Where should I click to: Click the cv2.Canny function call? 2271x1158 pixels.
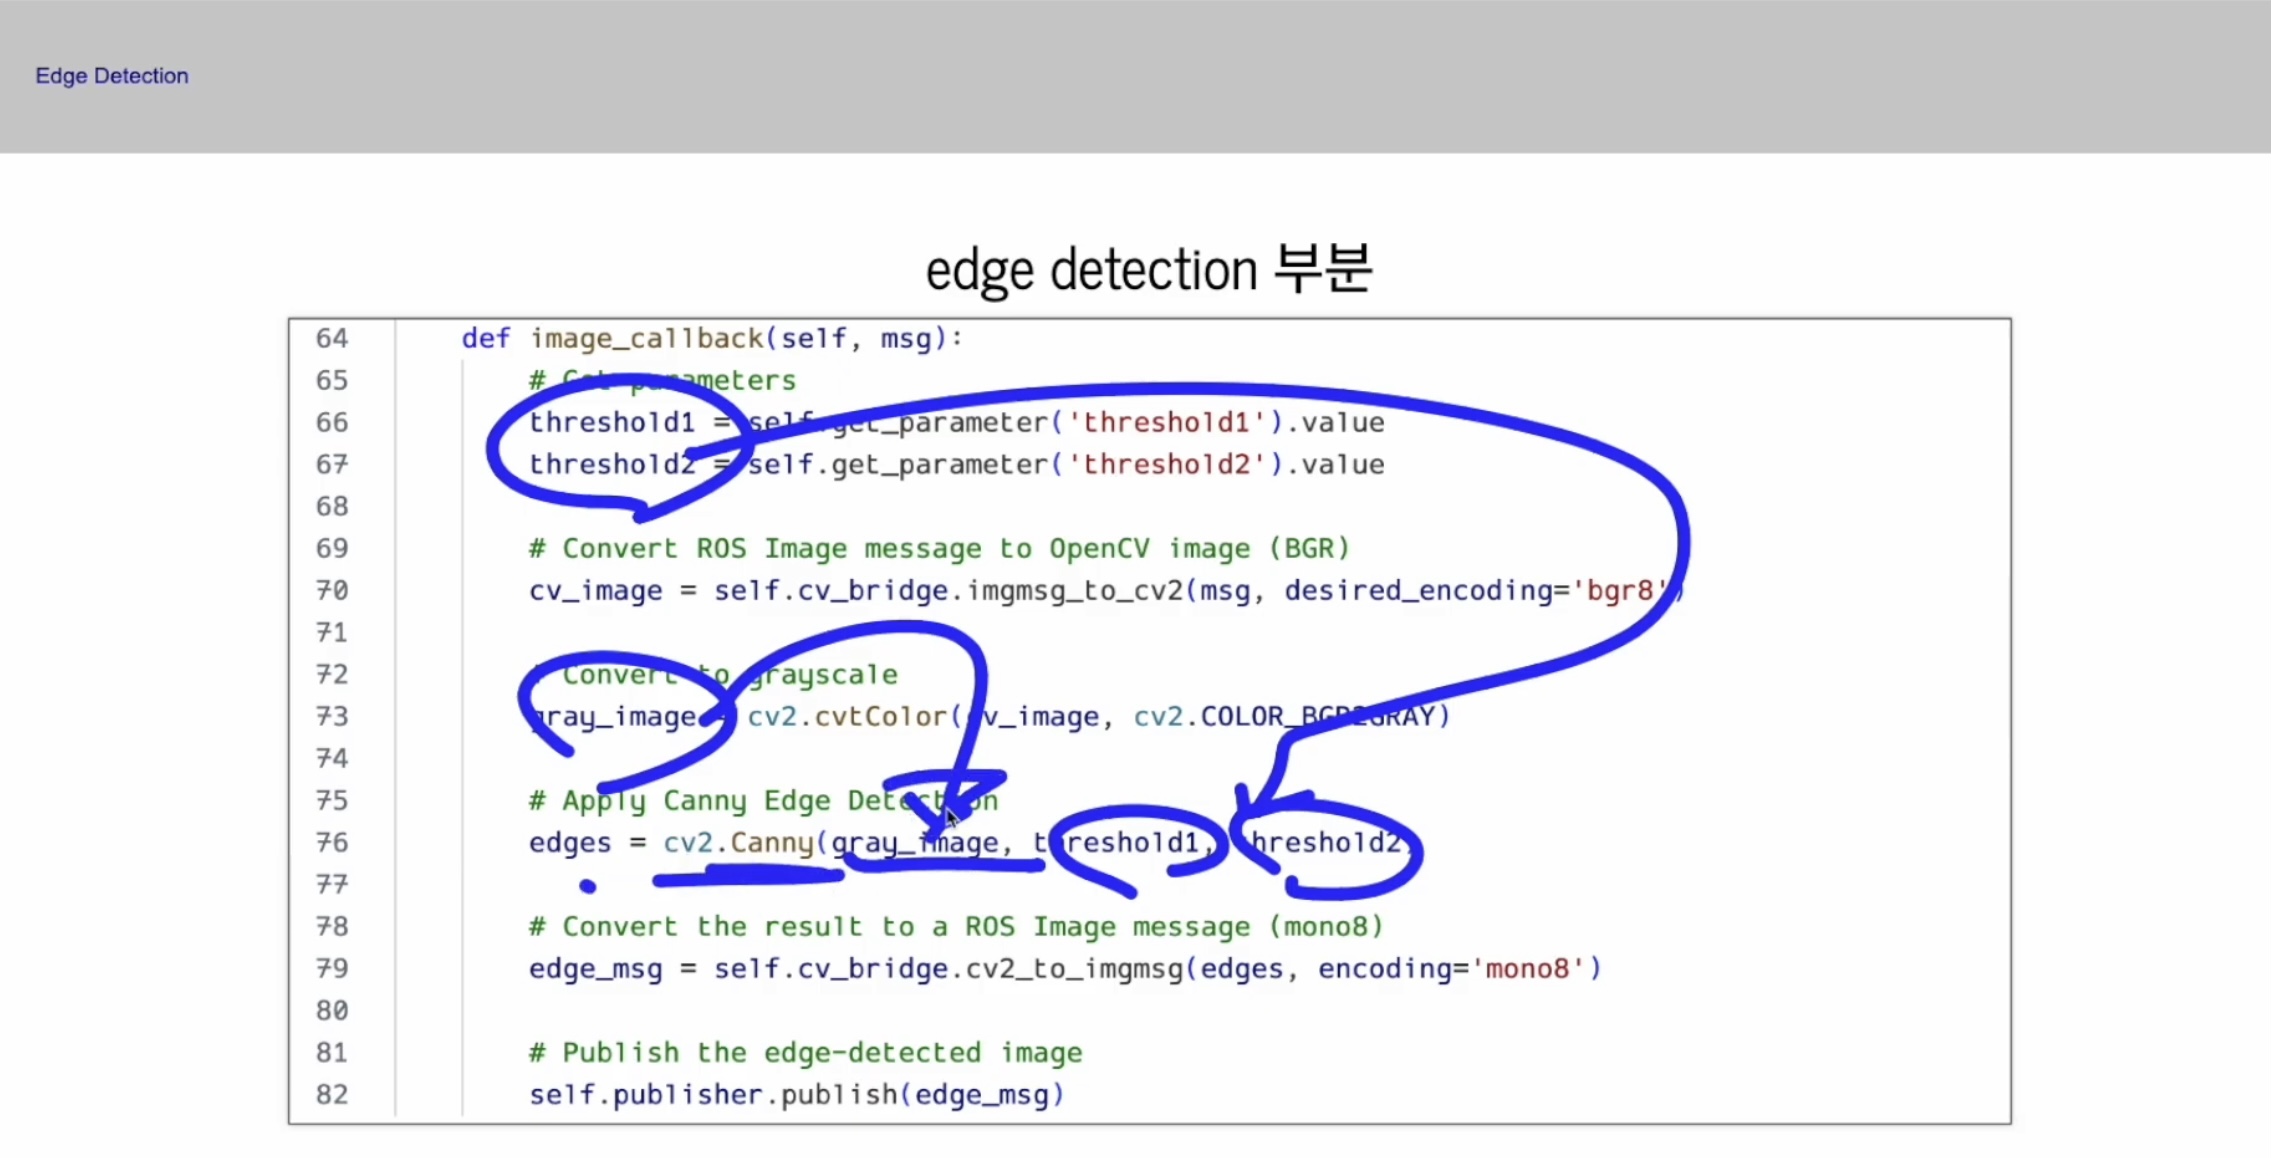pyautogui.click(x=738, y=843)
